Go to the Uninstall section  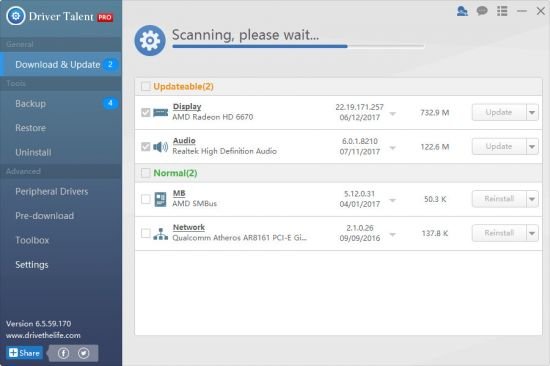click(x=61, y=152)
